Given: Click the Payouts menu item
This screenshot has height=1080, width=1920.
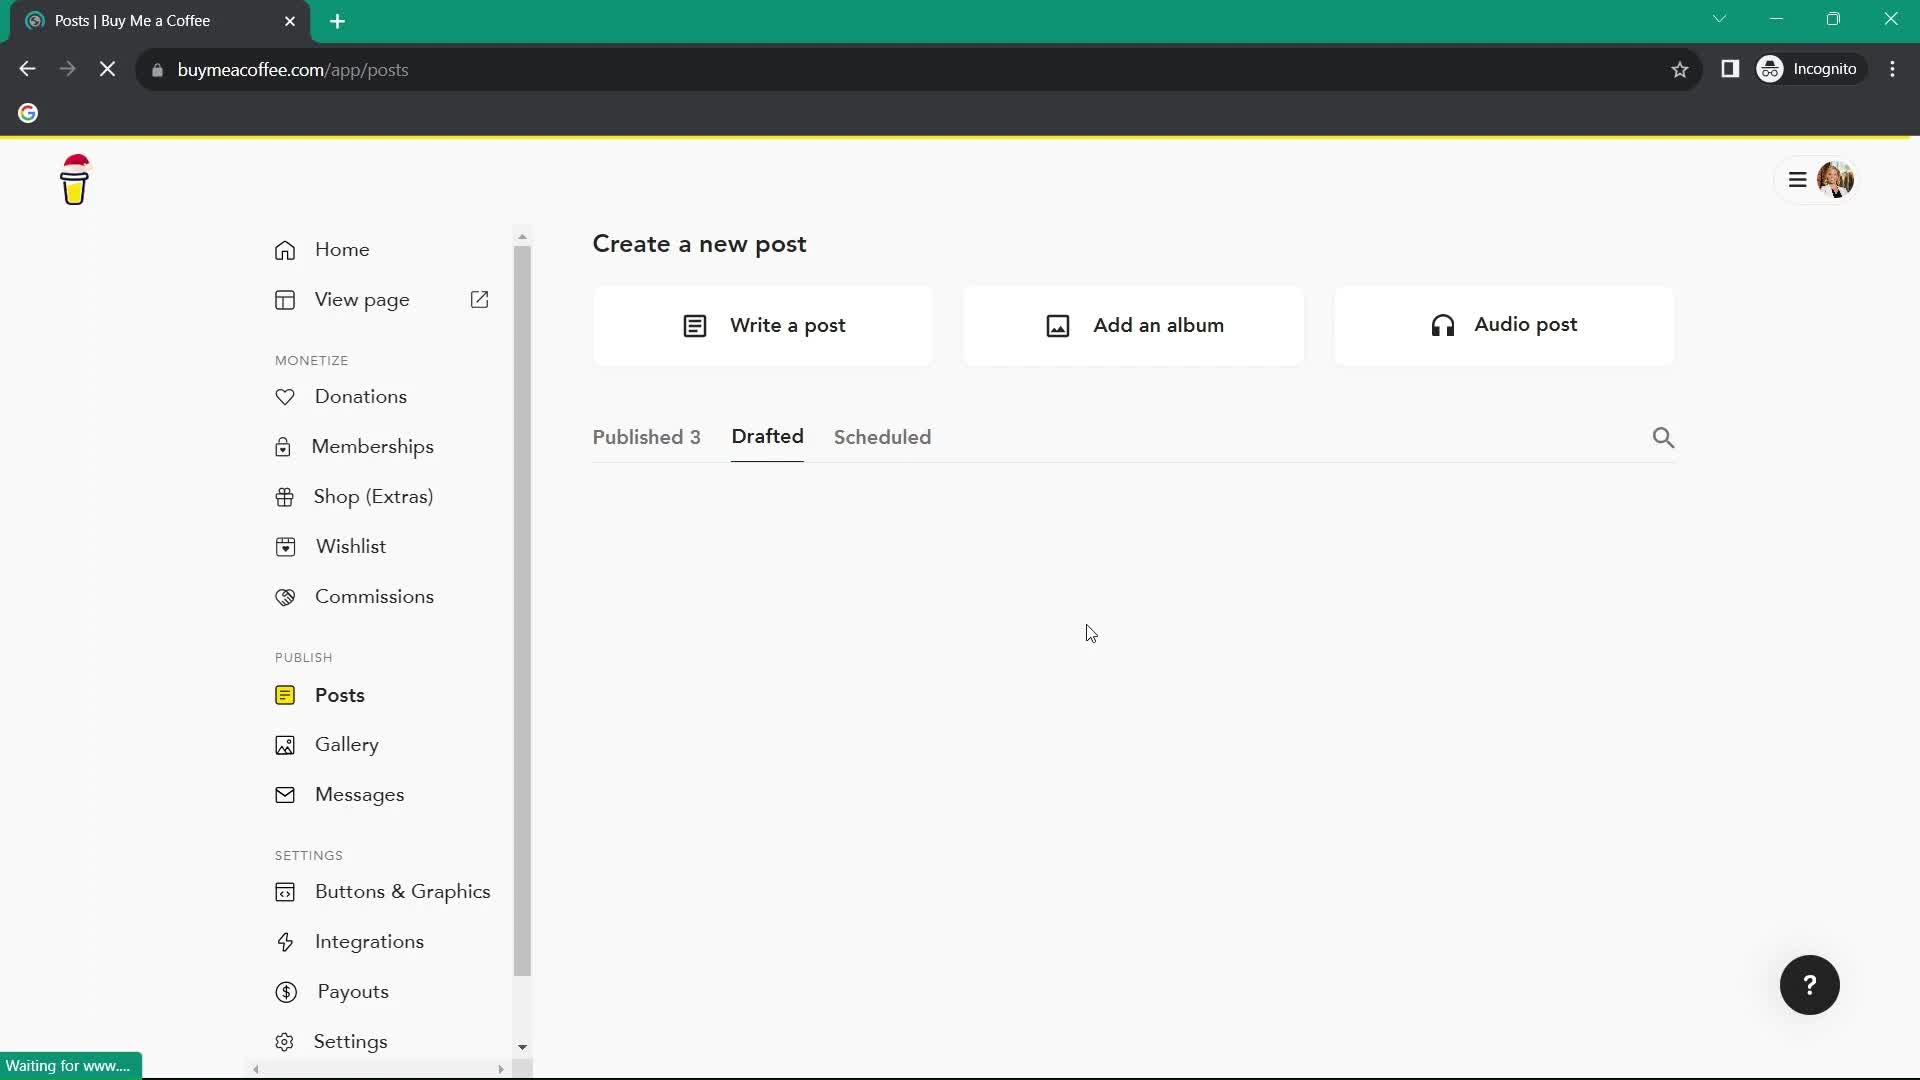Looking at the screenshot, I should coord(352,990).
